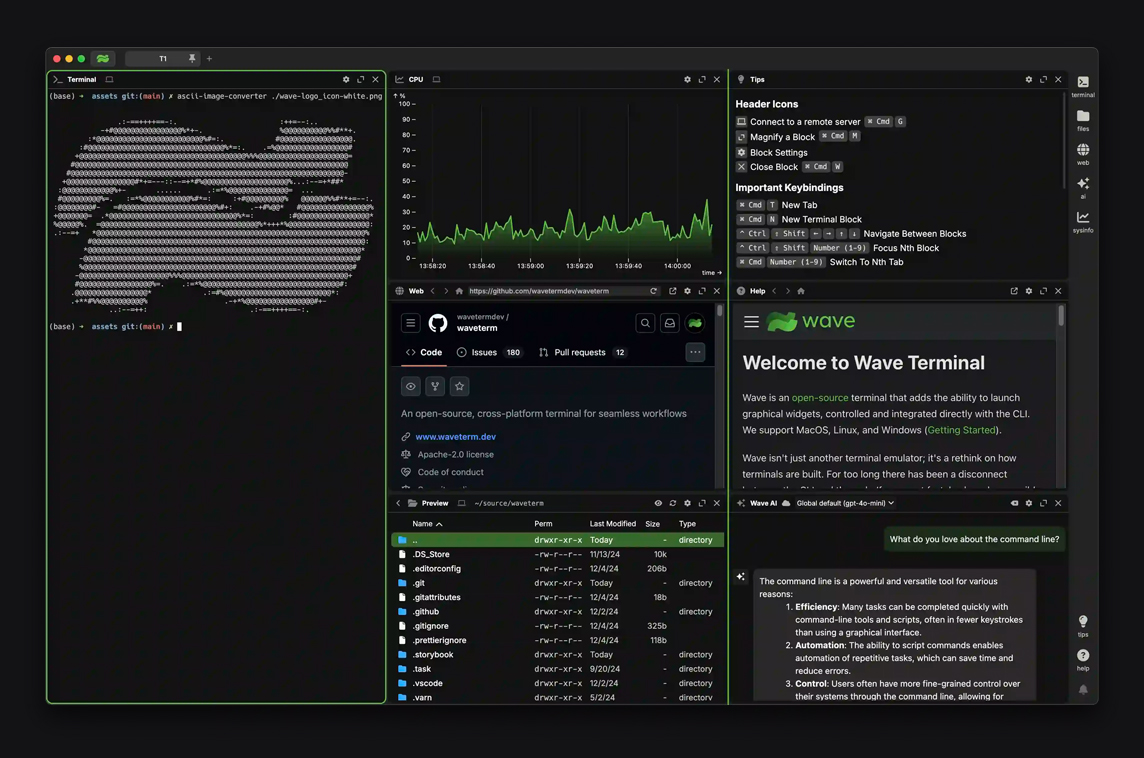The width and height of the screenshot is (1144, 758).
Task: Click the wave logo in Help docs
Action: 811,322
